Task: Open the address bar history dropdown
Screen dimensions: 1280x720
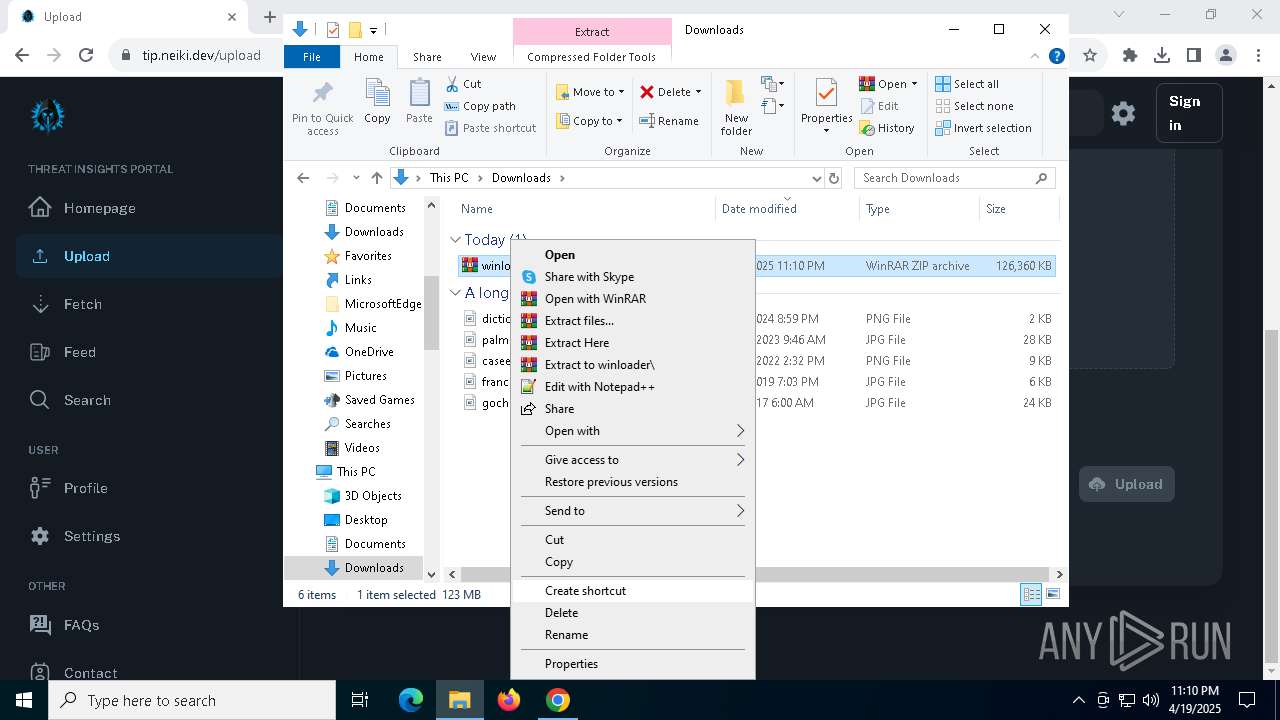Action: click(x=817, y=178)
